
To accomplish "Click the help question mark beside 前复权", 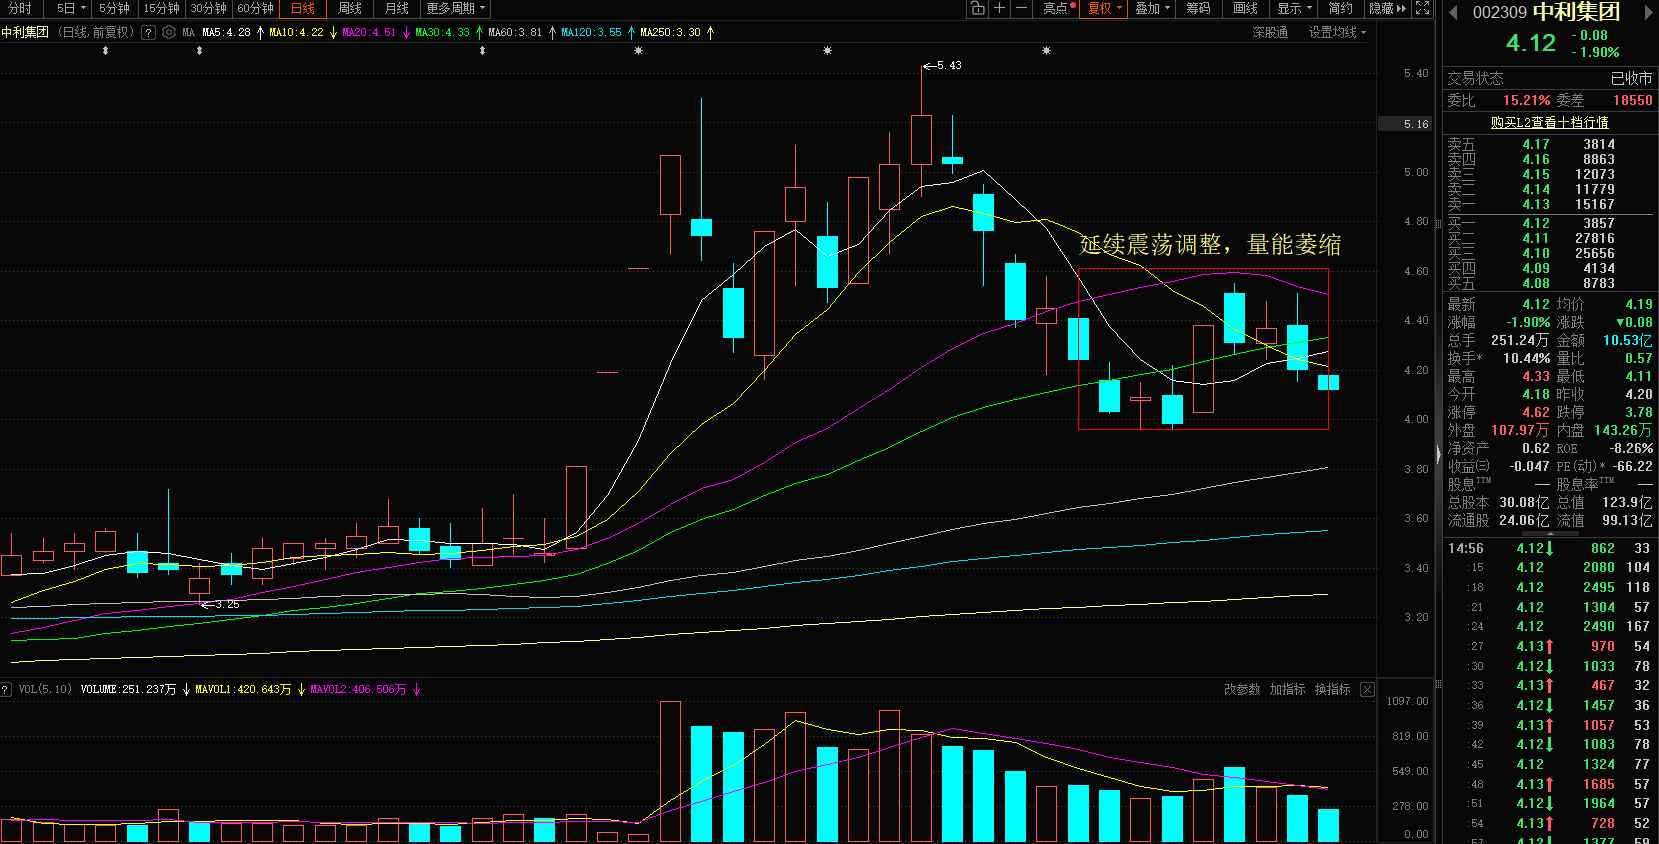I will 148,32.
